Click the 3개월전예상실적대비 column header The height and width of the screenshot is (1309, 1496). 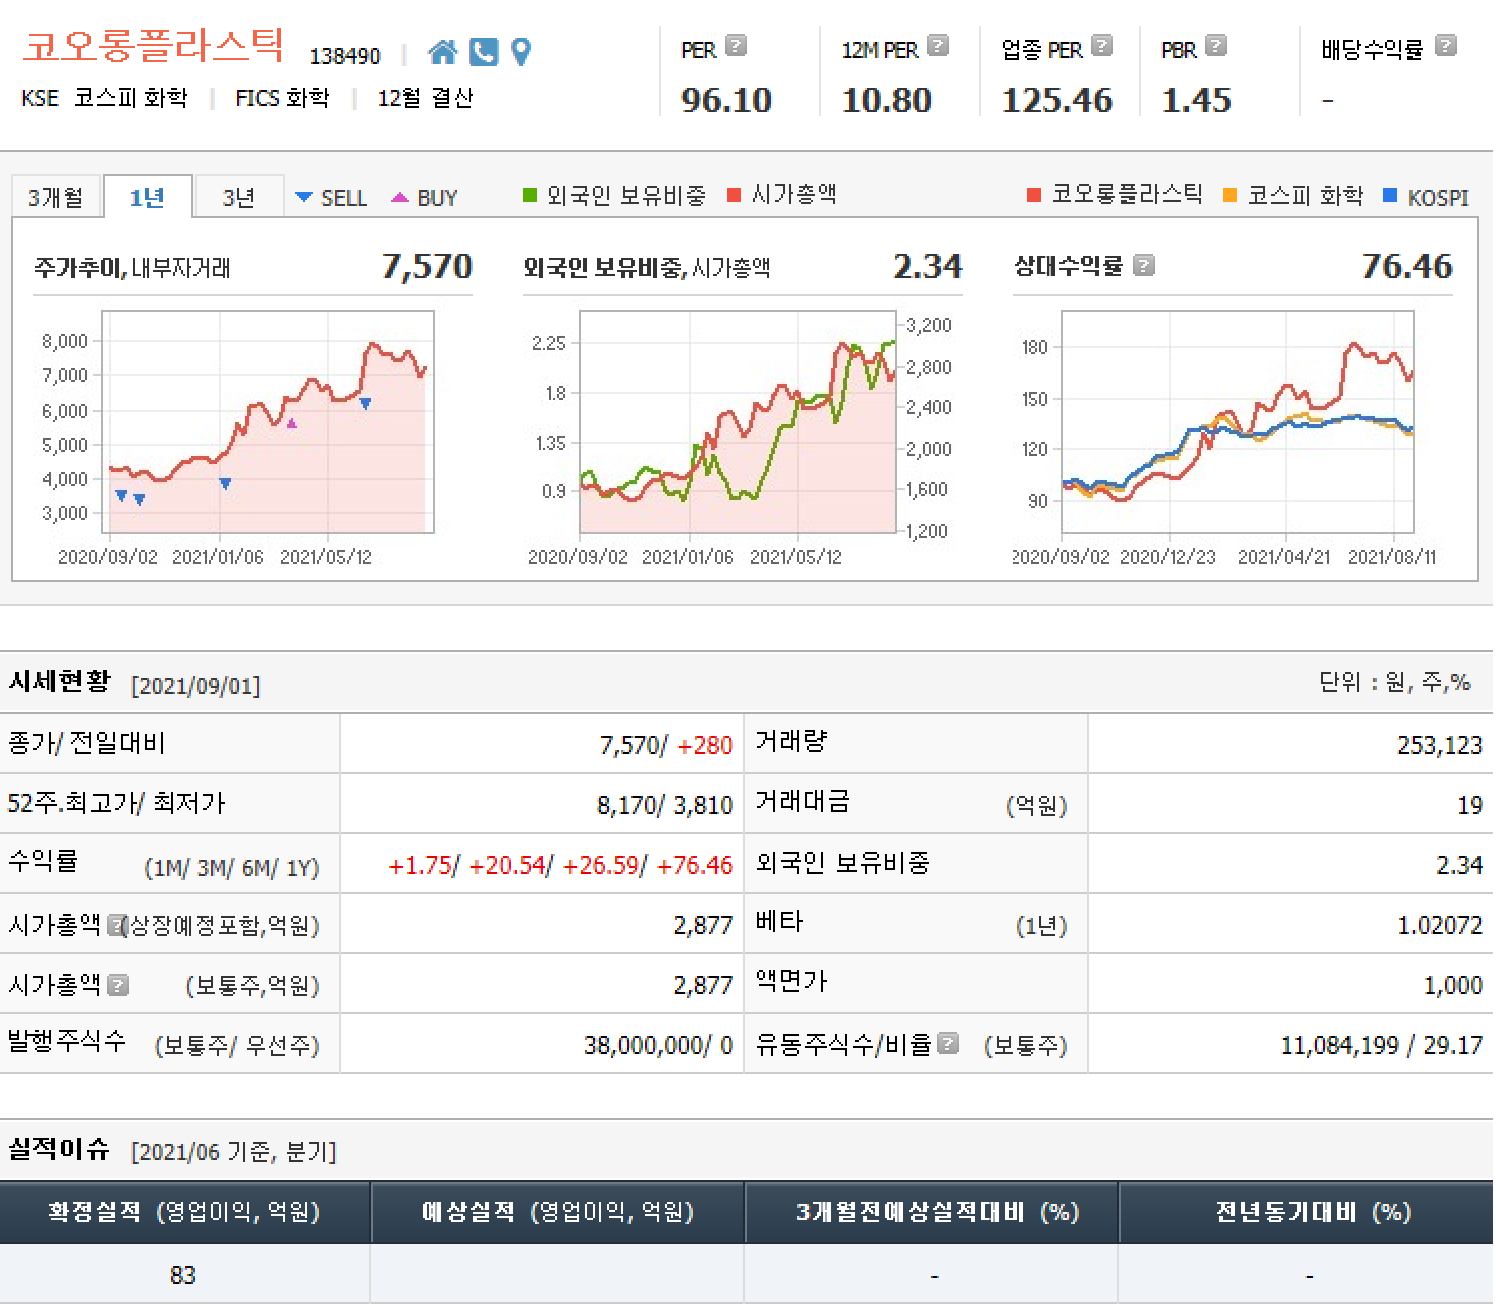coord(932,1212)
